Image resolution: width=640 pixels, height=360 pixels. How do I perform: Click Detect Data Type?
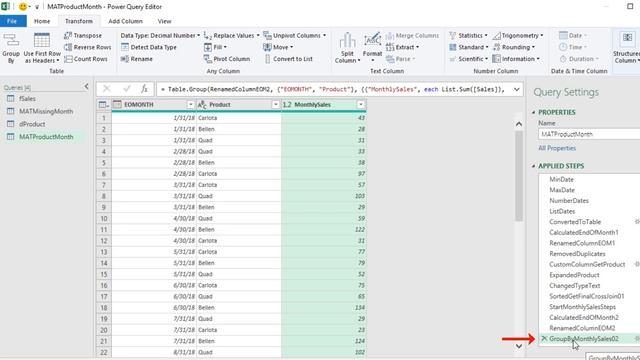149,47
